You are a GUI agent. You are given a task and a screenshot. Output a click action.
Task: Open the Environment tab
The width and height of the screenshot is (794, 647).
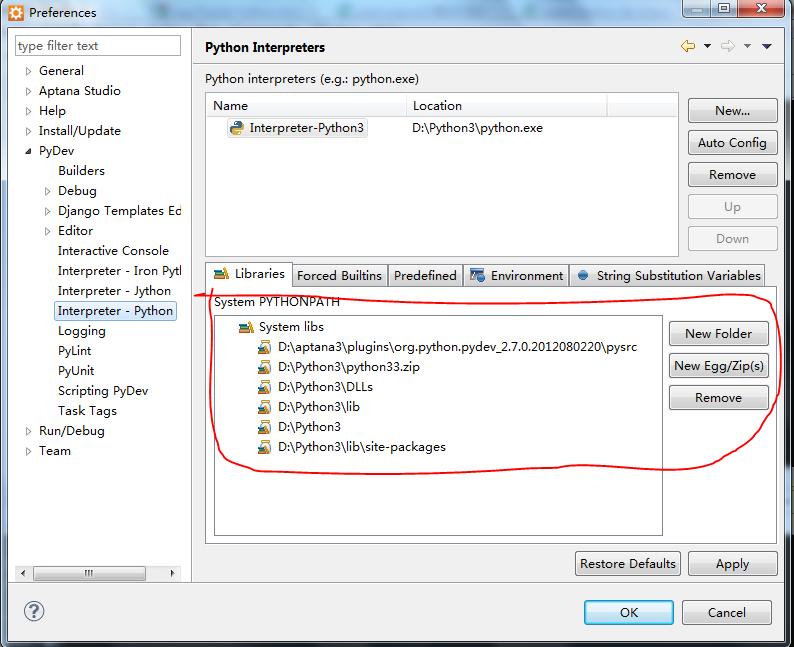click(516, 276)
